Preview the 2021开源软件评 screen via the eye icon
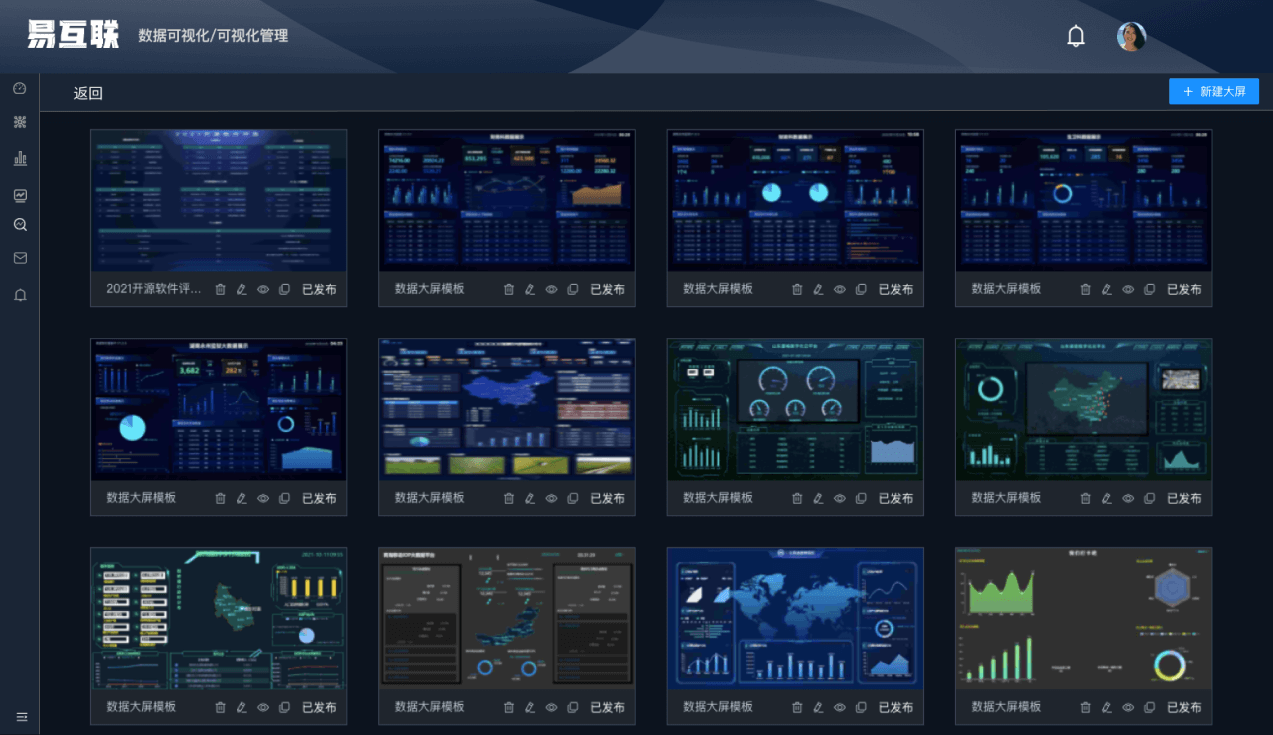The height and width of the screenshot is (735, 1273). tap(263, 289)
